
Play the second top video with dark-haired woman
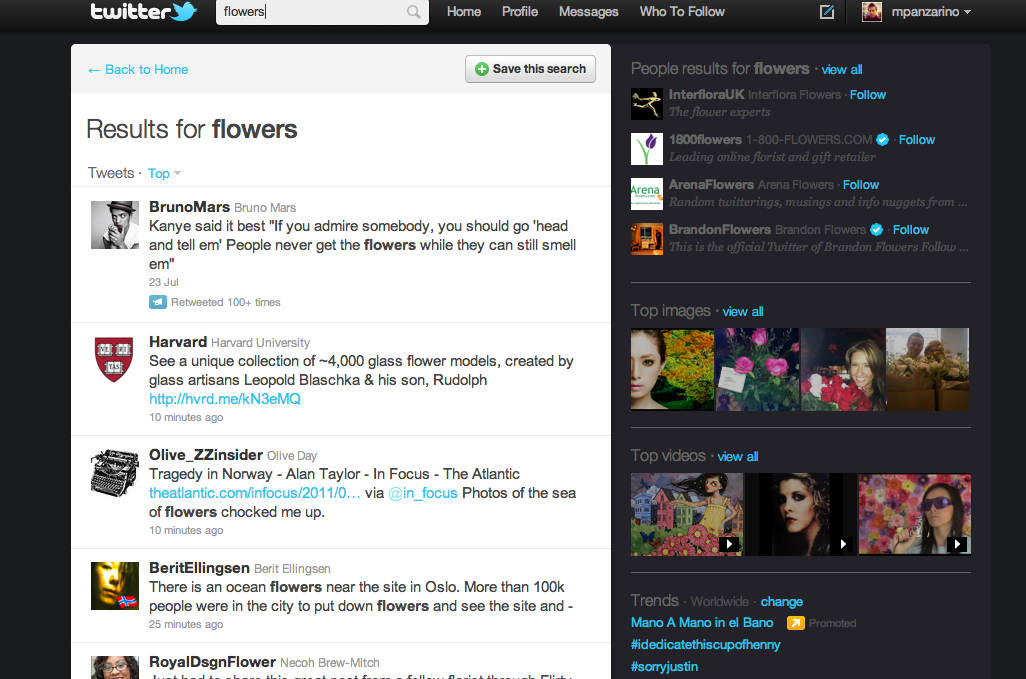click(x=800, y=514)
